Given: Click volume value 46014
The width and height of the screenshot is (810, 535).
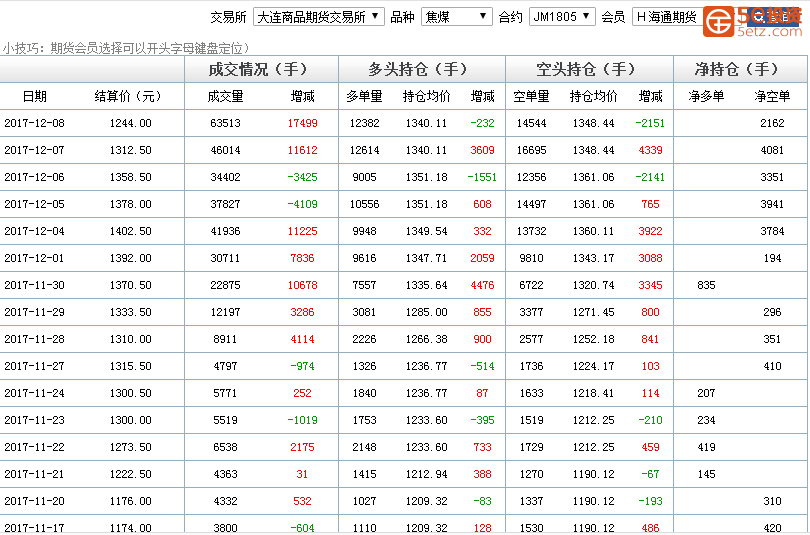Looking at the screenshot, I should pos(225,150).
